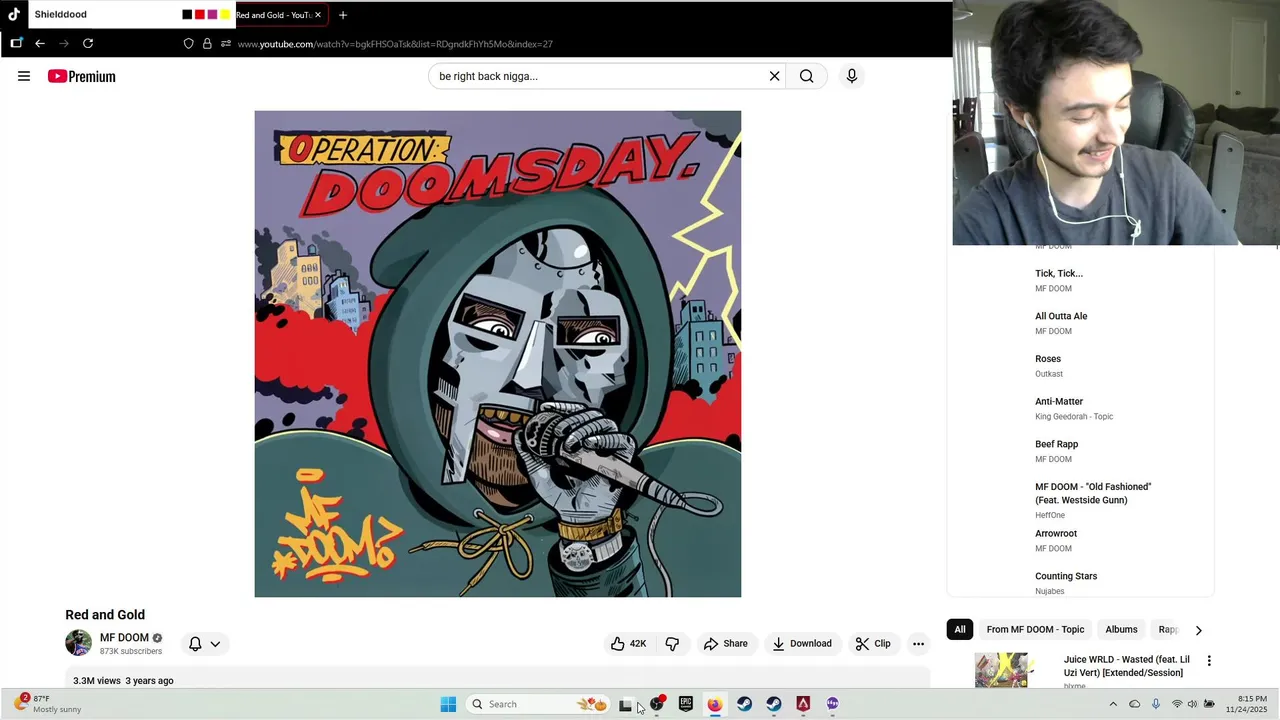
Task: Click the Windows taskbar Search box
Action: point(537,704)
